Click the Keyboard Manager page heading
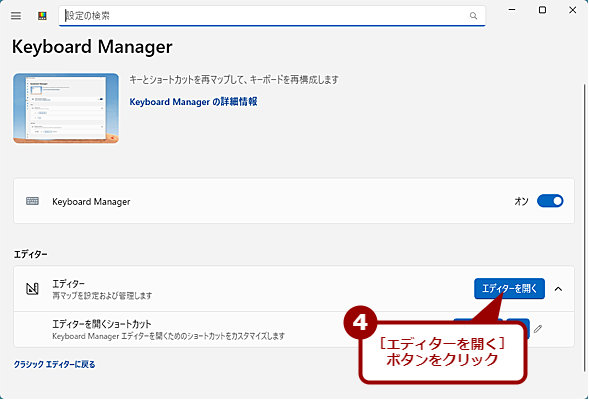Image resolution: width=589 pixels, height=400 pixels. 92,47
